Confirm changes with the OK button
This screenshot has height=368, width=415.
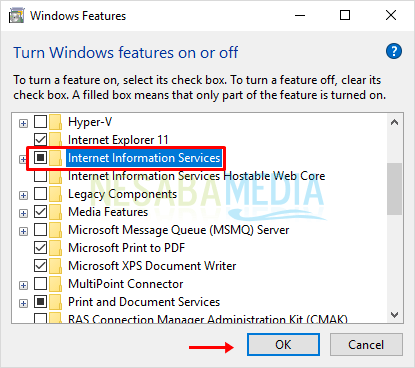(283, 345)
